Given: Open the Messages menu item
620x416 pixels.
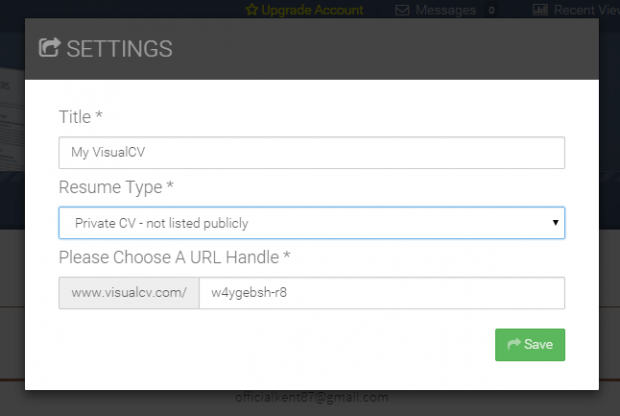Looking at the screenshot, I should coord(446,10).
